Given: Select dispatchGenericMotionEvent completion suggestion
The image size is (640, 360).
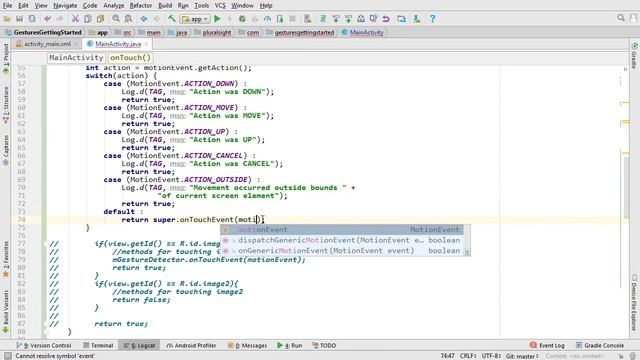Looking at the screenshot, I should click(x=342, y=240).
